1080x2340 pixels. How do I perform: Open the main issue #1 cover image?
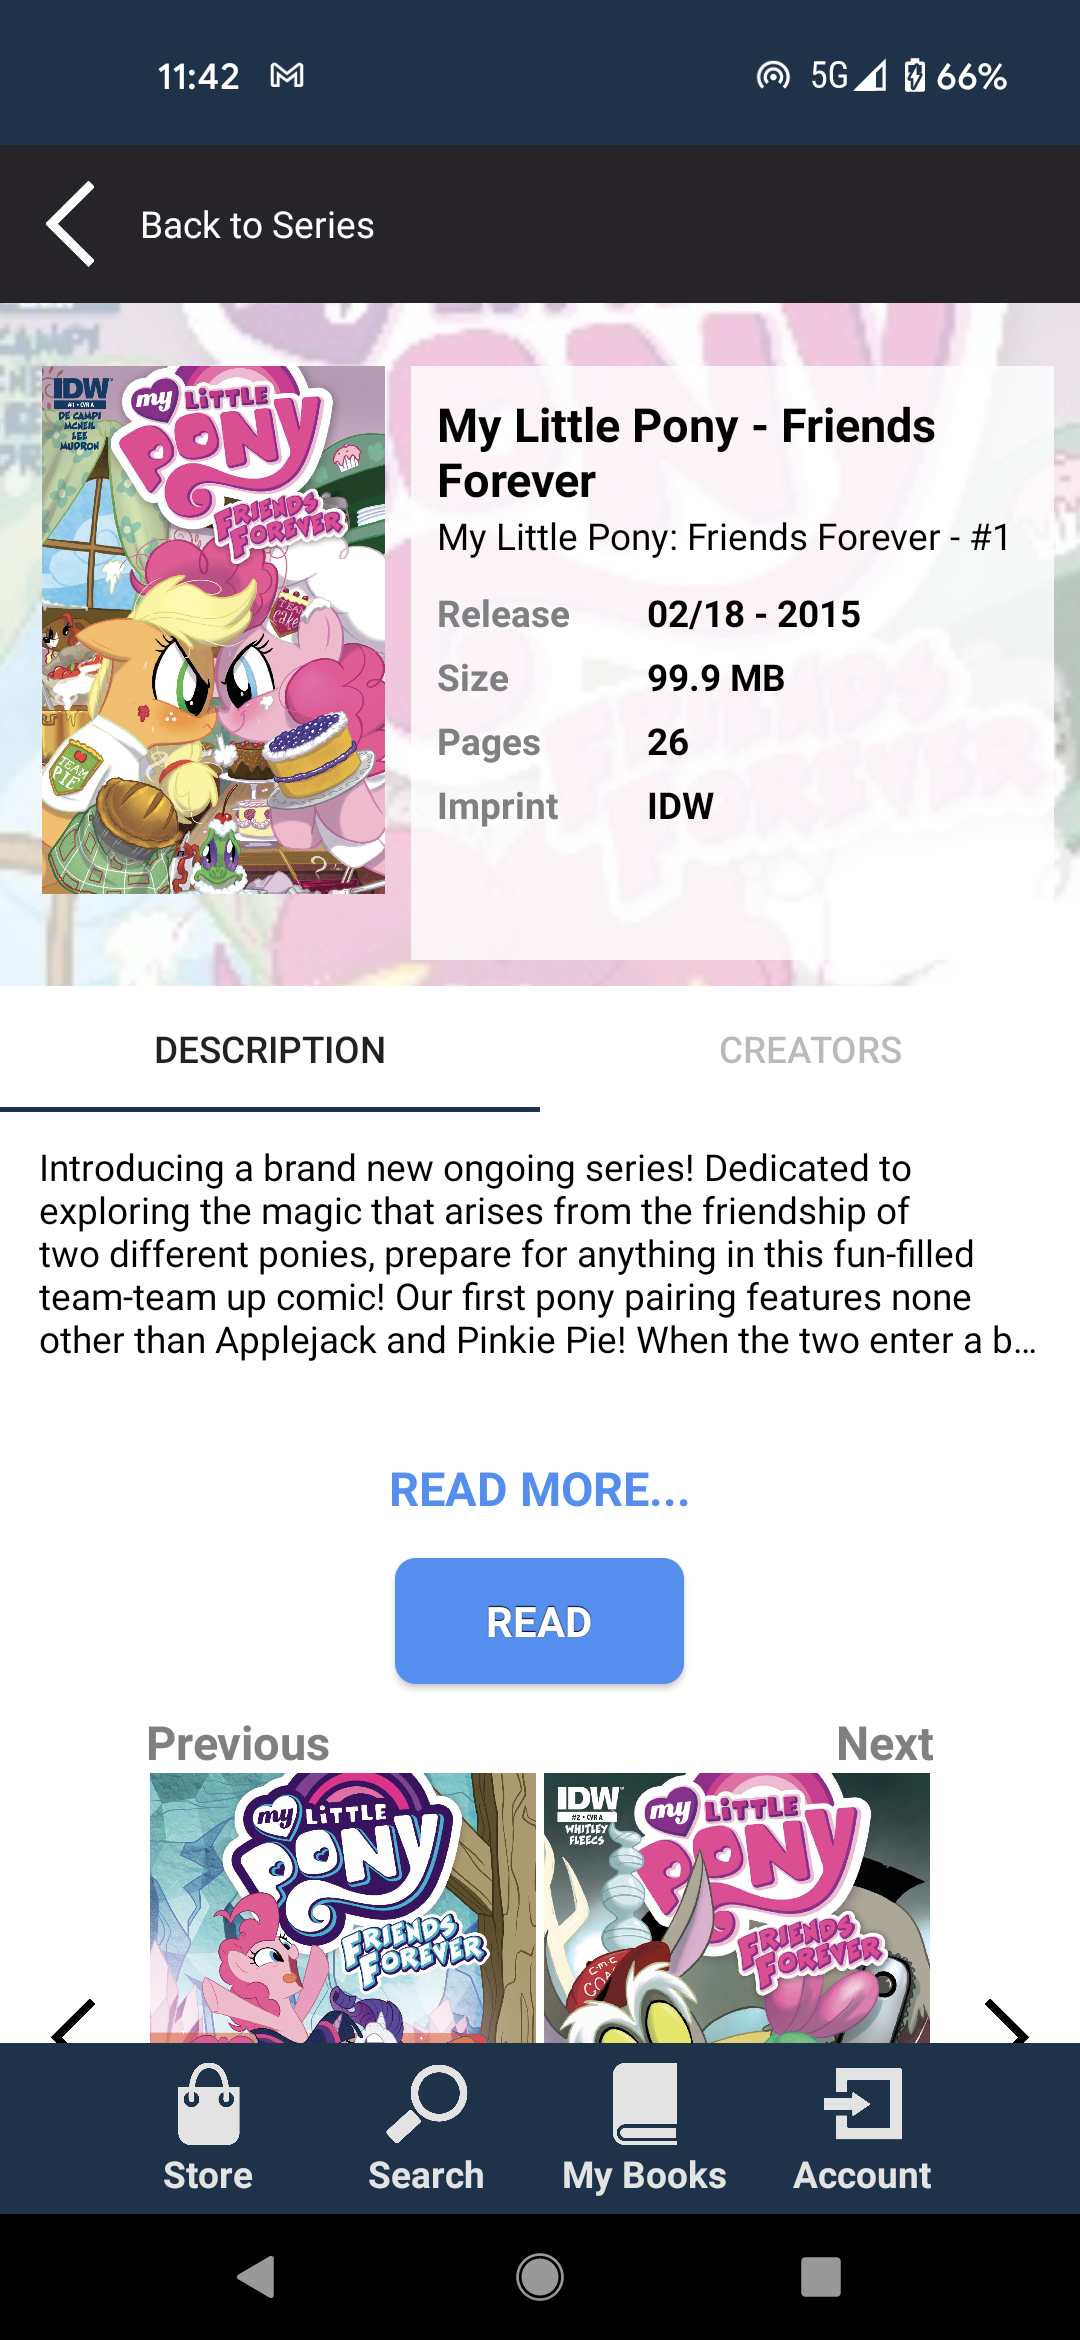tap(213, 630)
